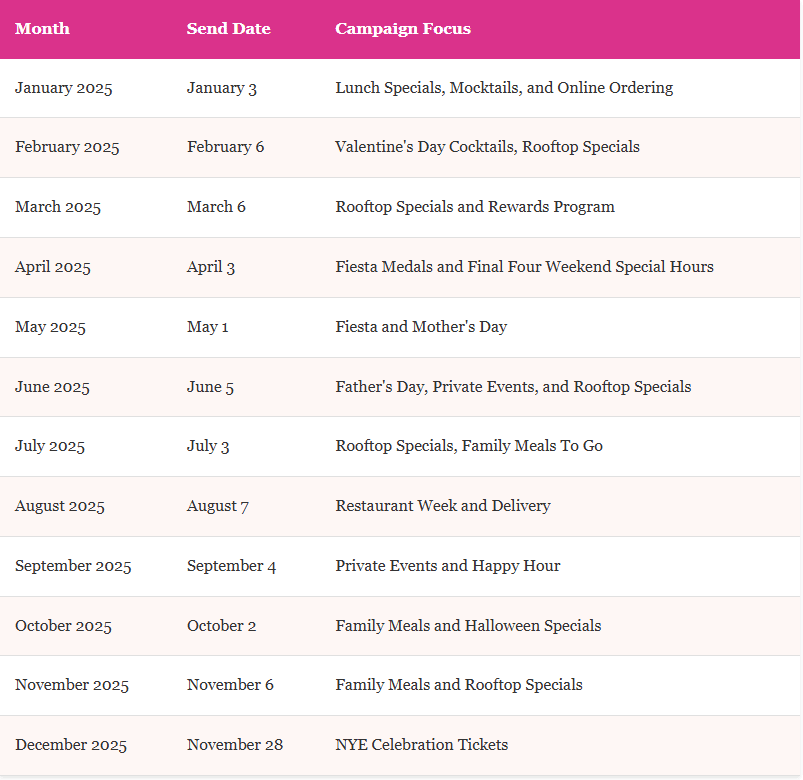Select the April 2025 row month
The height and width of the screenshot is (780, 803).
(x=53, y=267)
